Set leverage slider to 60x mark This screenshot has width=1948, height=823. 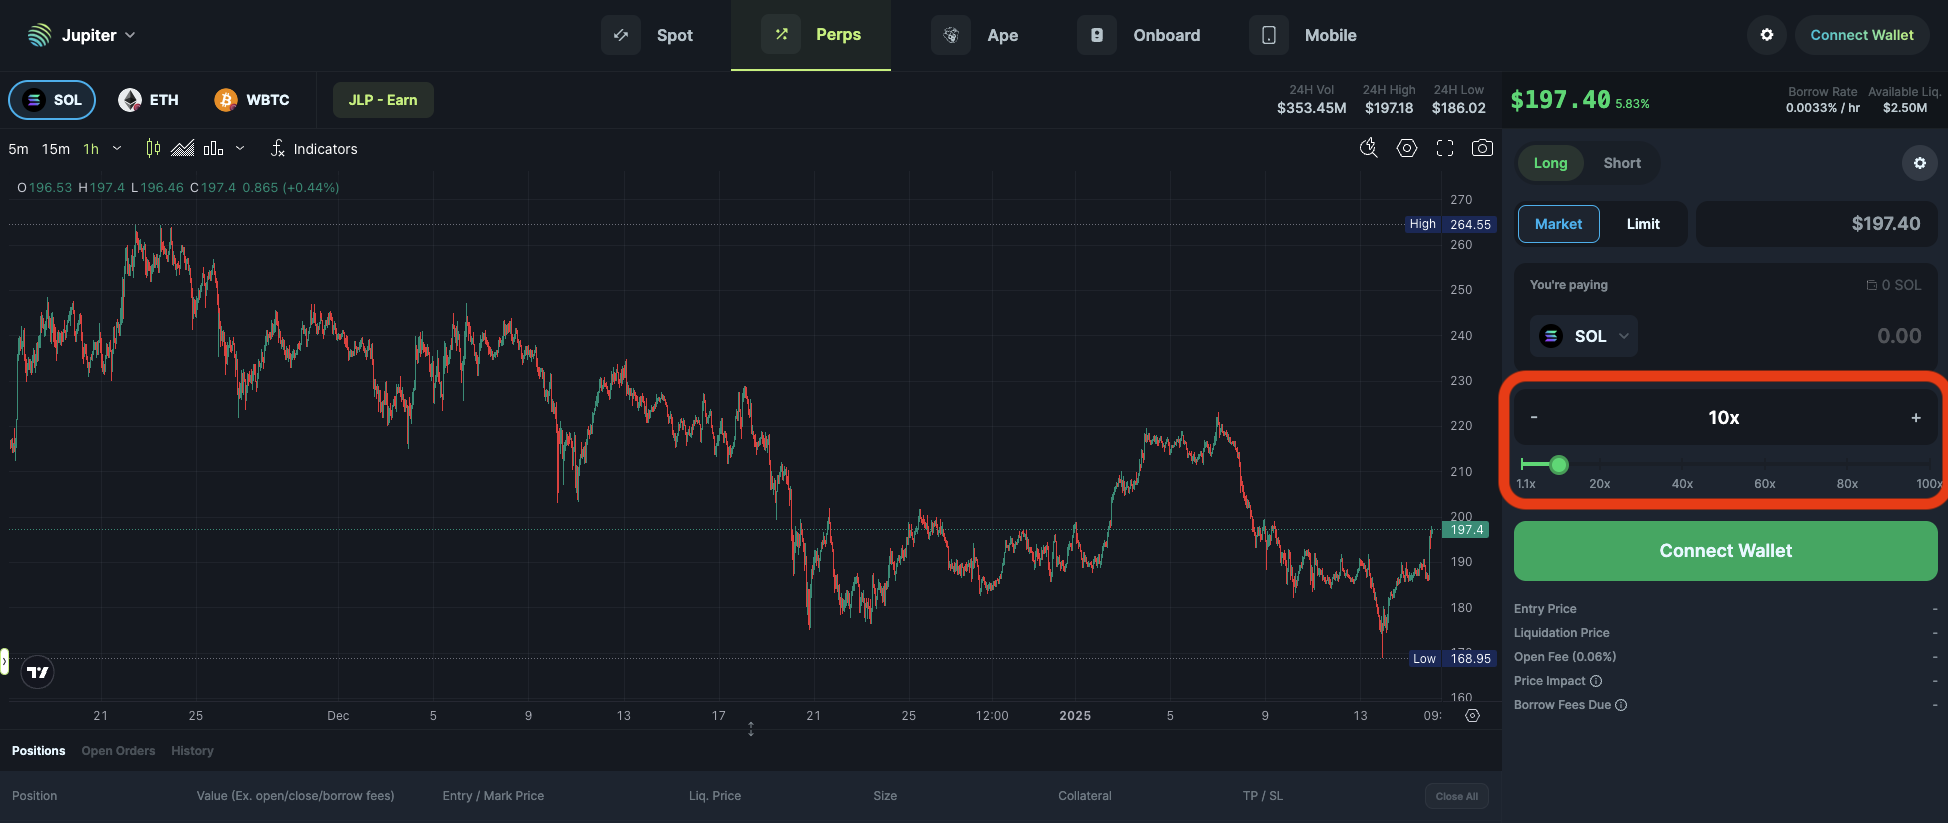tap(1765, 483)
